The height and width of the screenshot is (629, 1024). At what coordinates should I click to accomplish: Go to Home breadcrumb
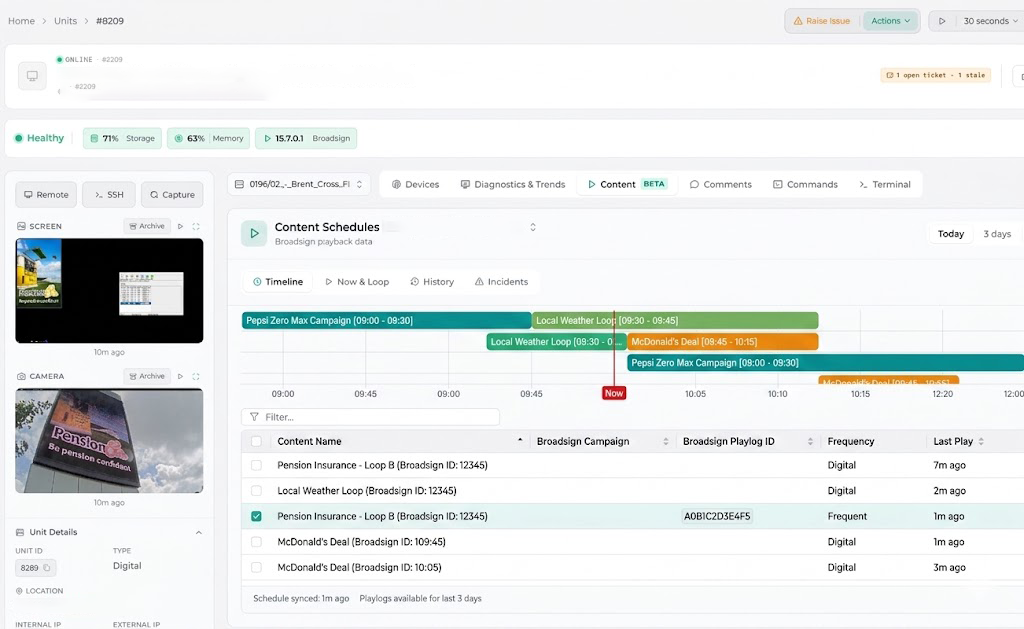tap(22, 21)
